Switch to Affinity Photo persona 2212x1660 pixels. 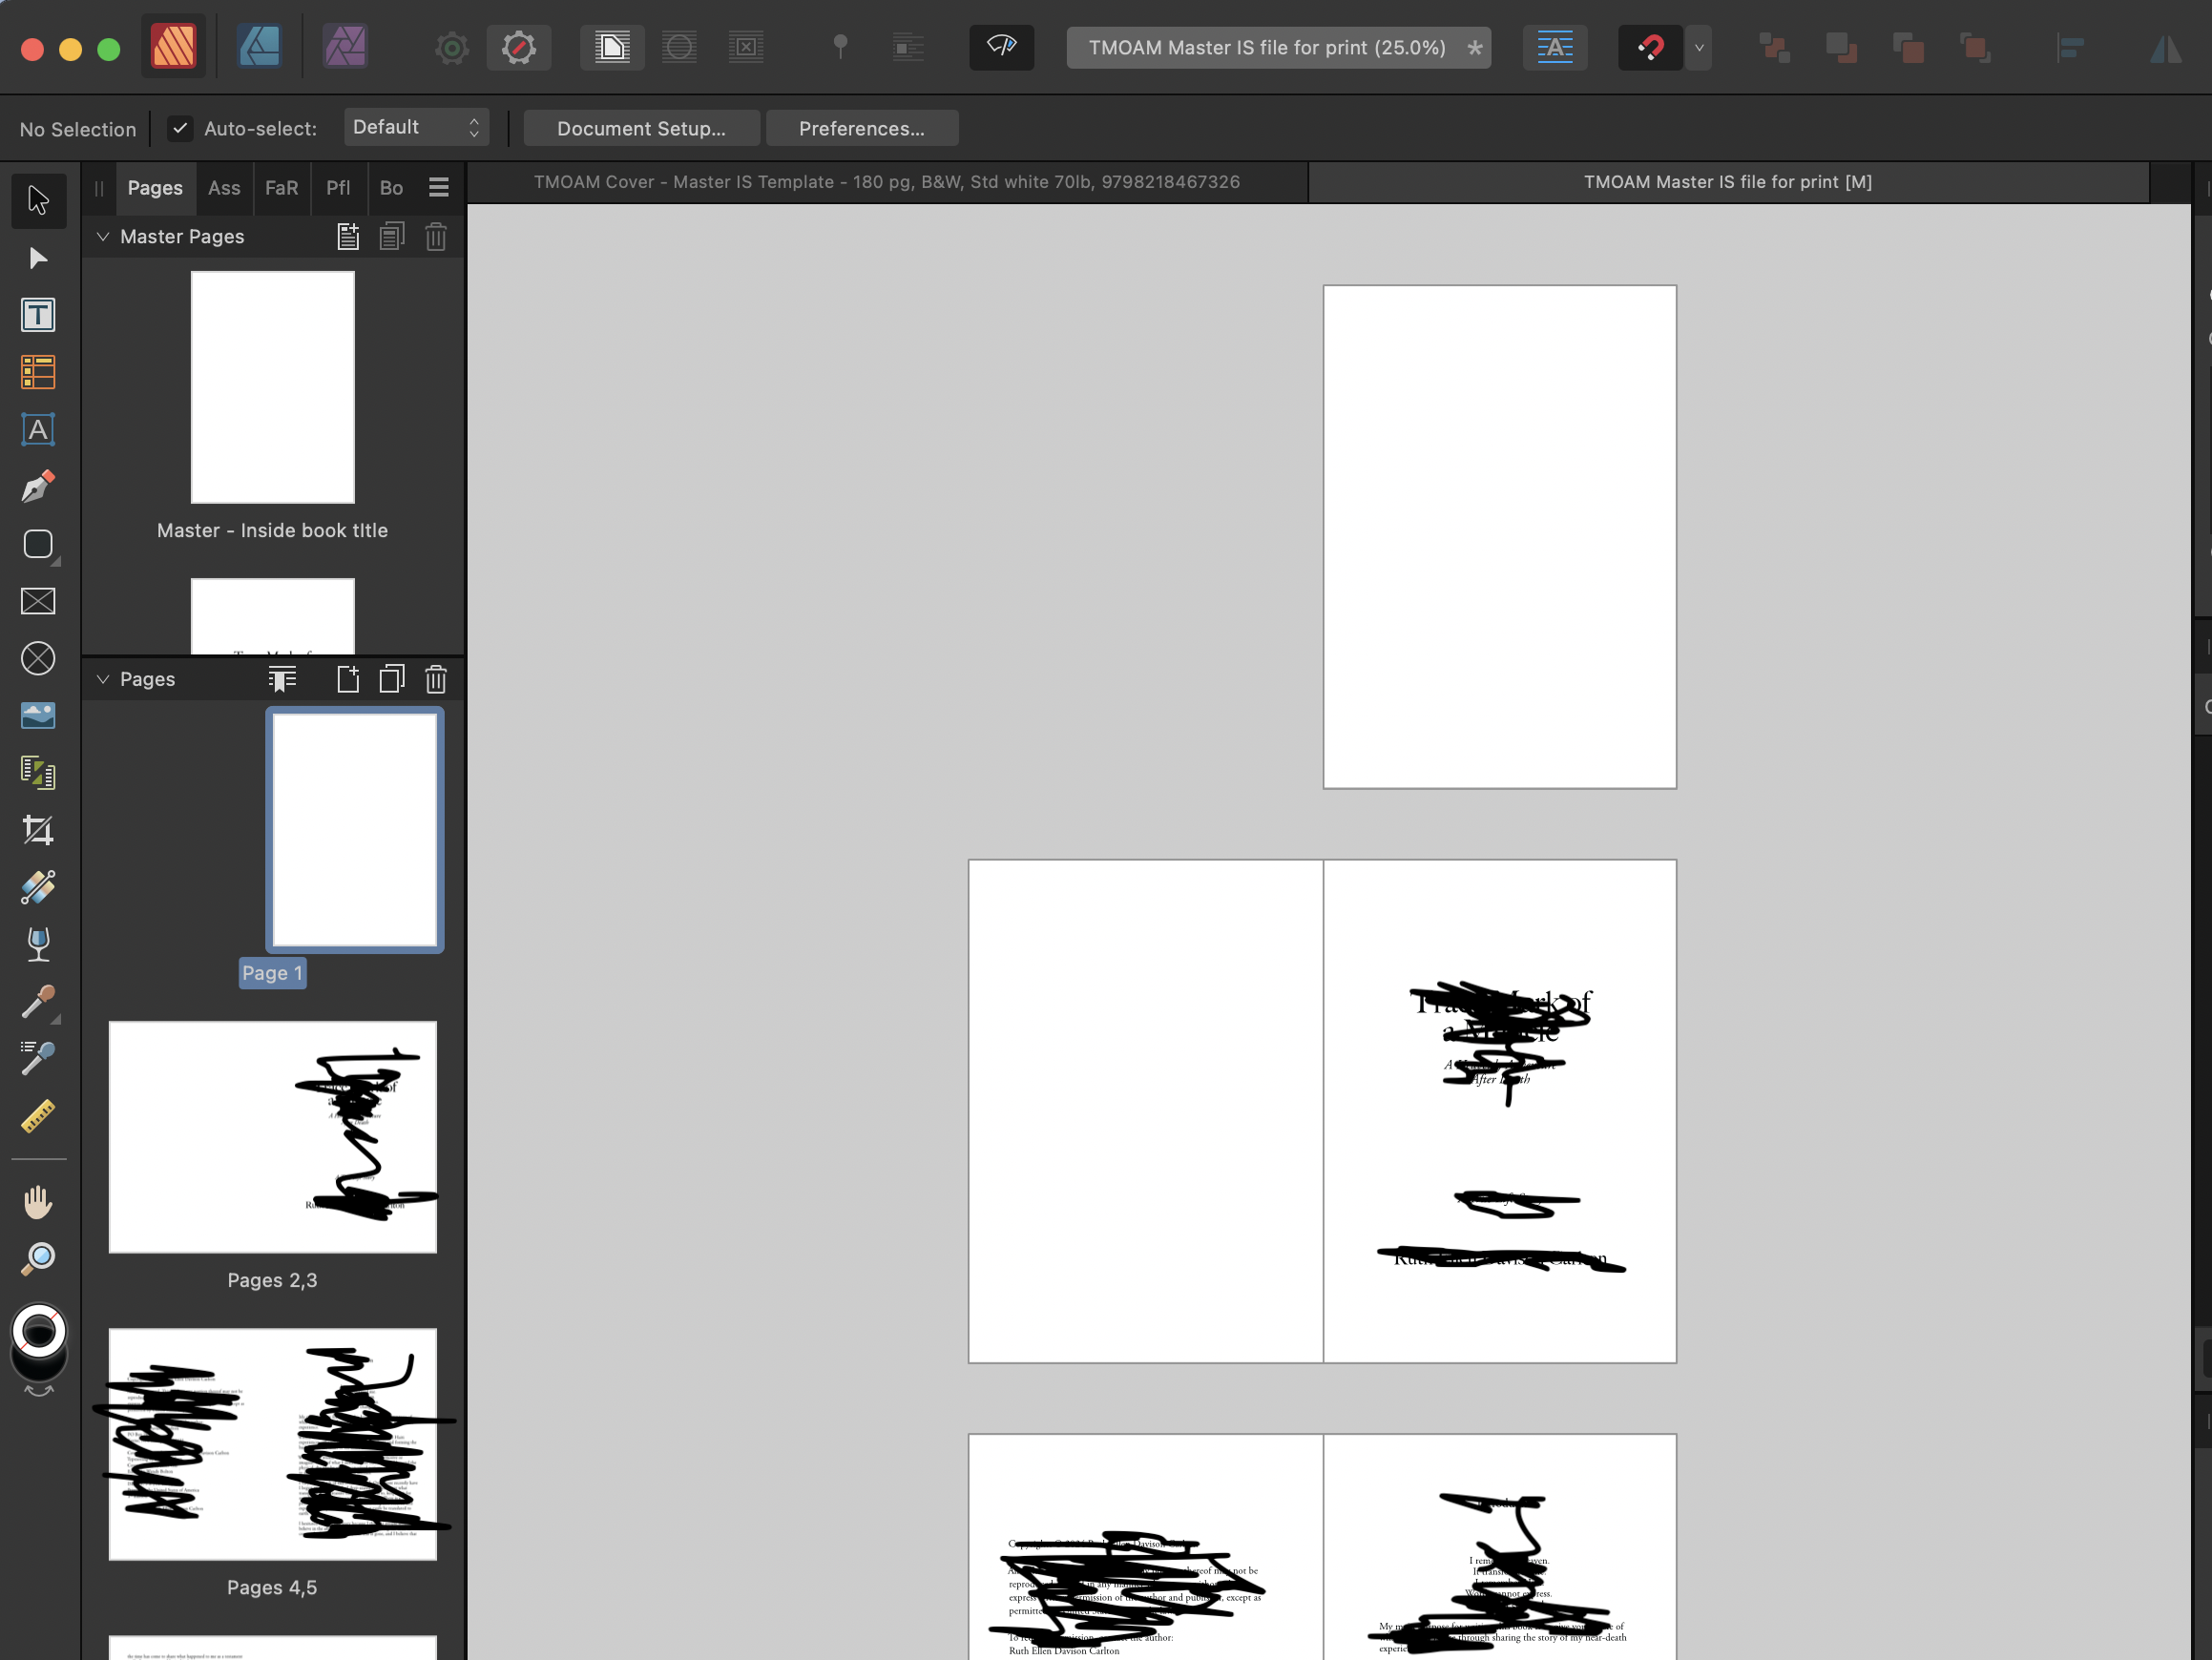pyautogui.click(x=345, y=46)
